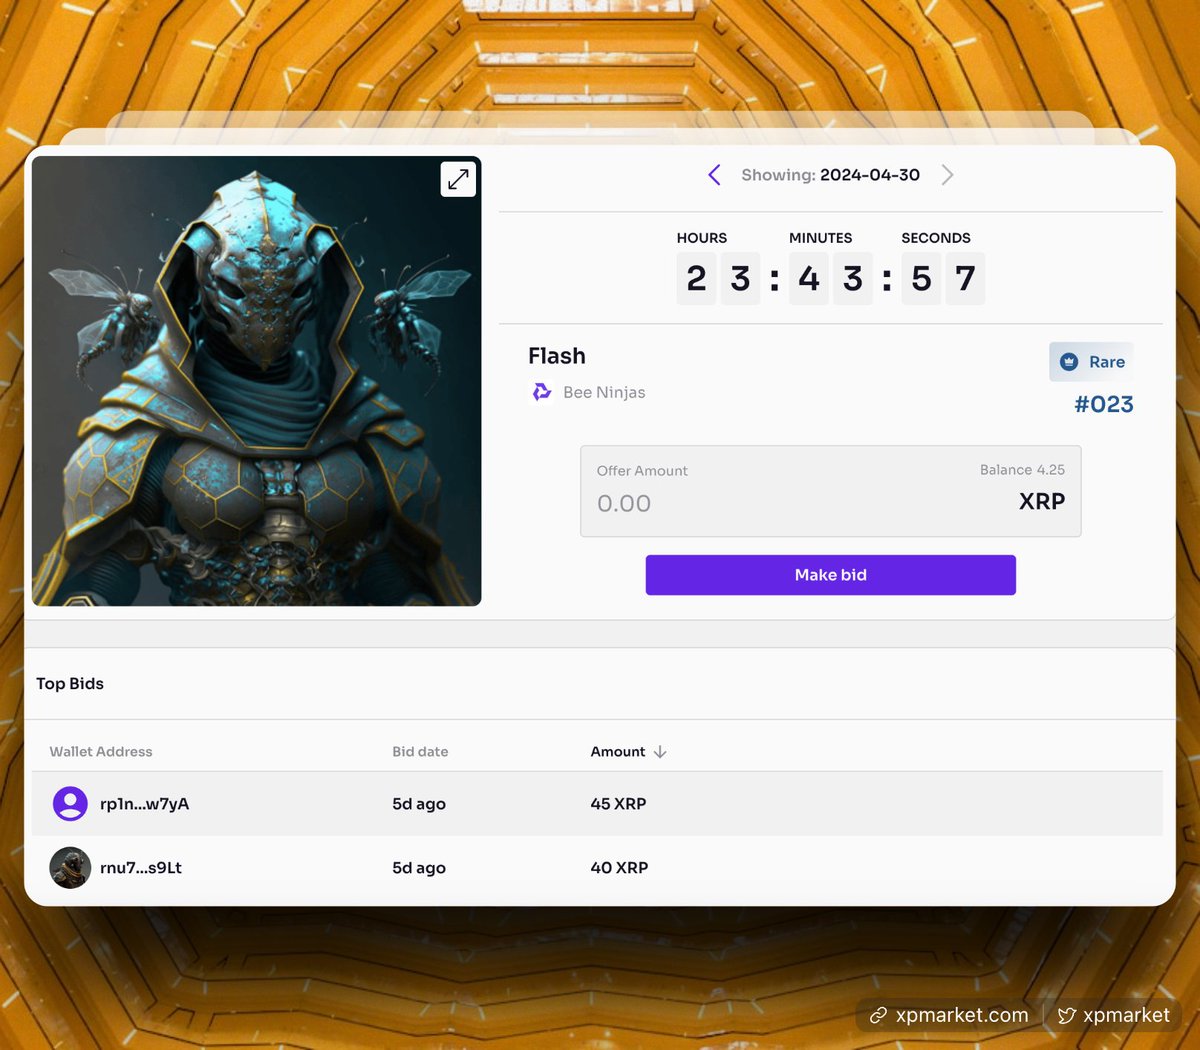Click the Flash NFT title
Screen dimensions: 1200x1050
click(557, 356)
